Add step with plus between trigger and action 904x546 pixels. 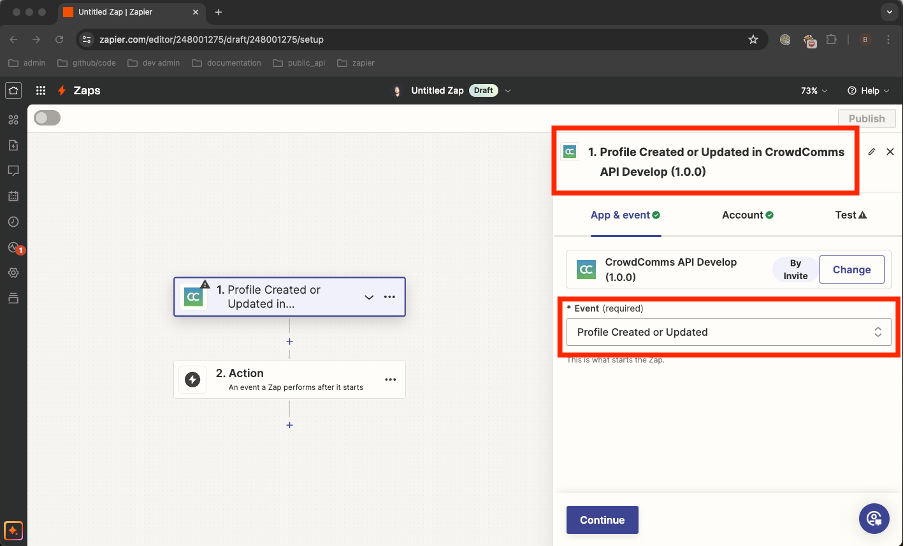290,341
